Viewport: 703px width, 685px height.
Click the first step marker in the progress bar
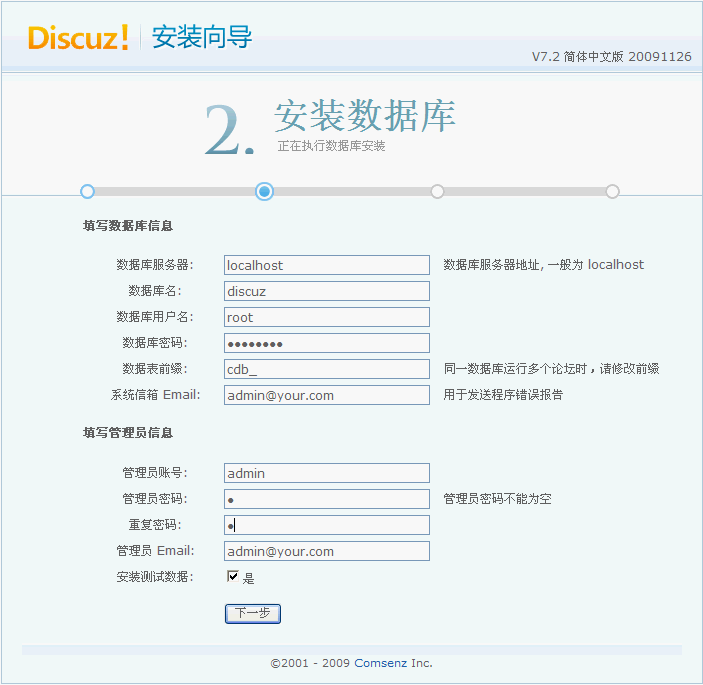87,191
